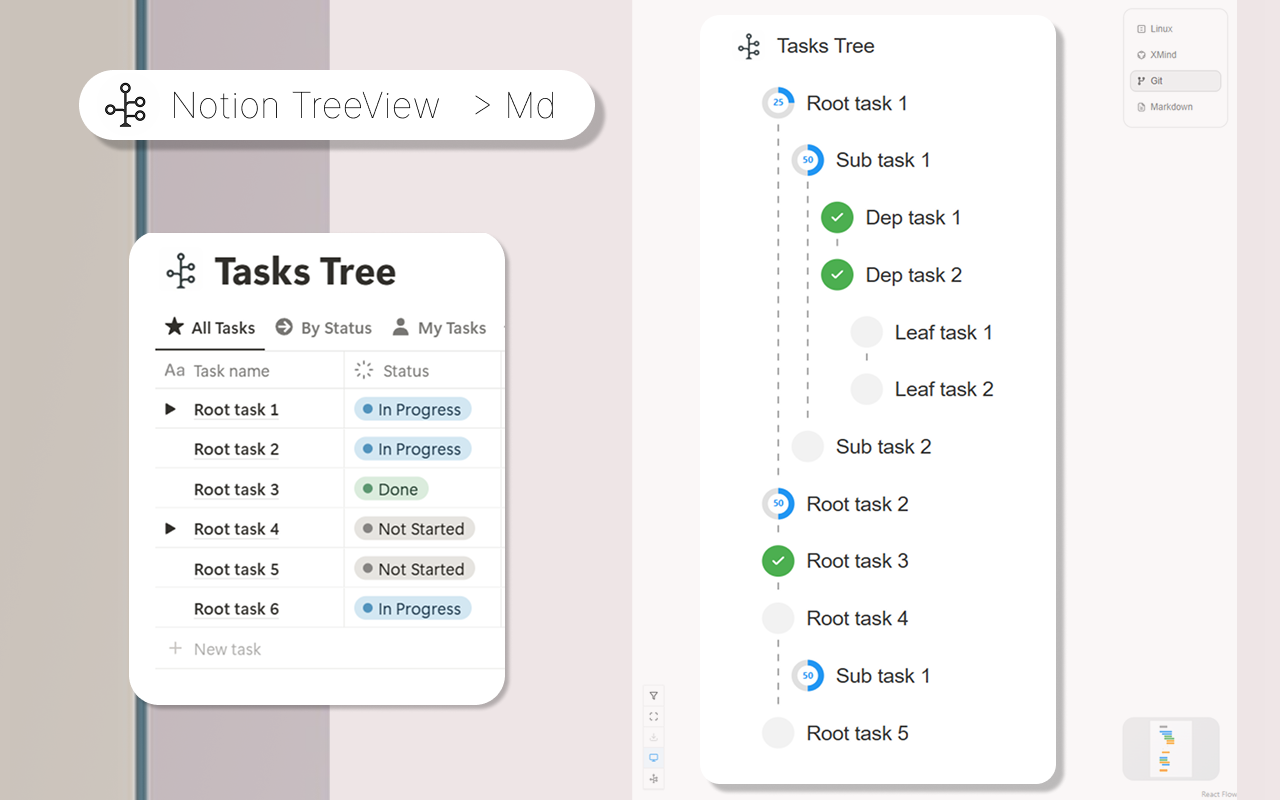Click the empty circle beside Sub task 2
This screenshot has height=800, width=1280.
click(808, 446)
